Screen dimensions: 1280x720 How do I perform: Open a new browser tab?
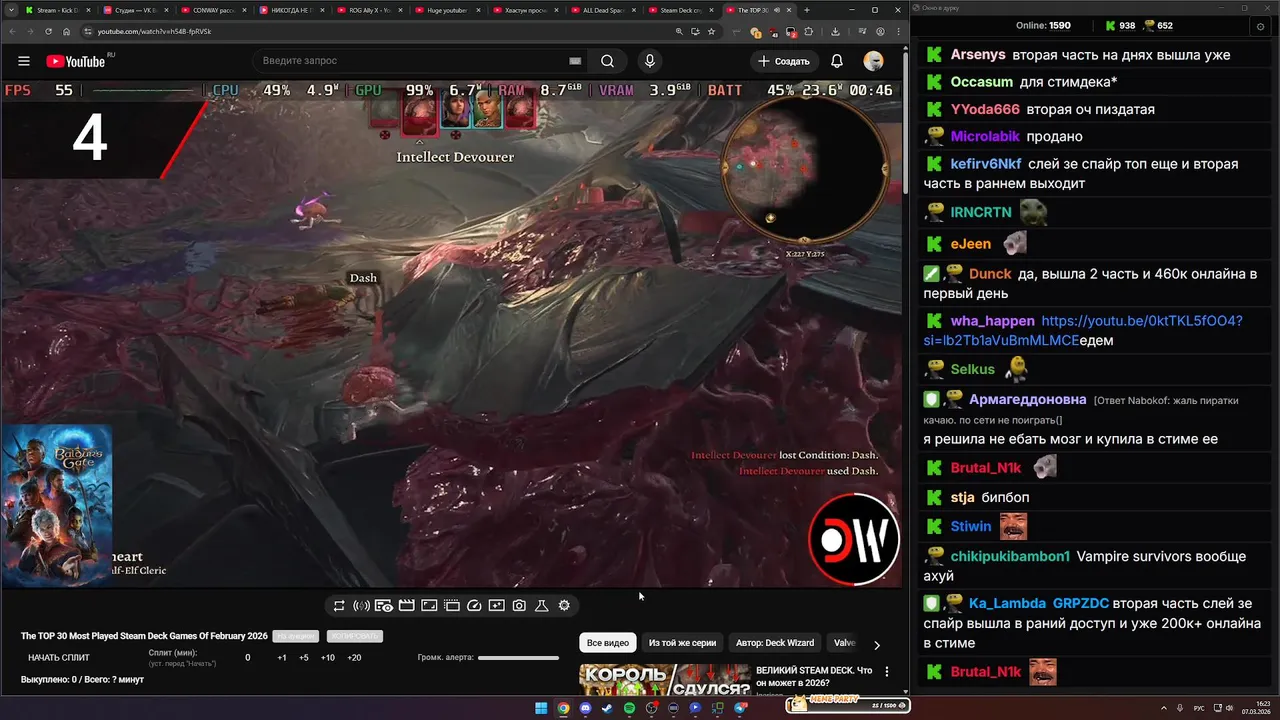(807, 10)
